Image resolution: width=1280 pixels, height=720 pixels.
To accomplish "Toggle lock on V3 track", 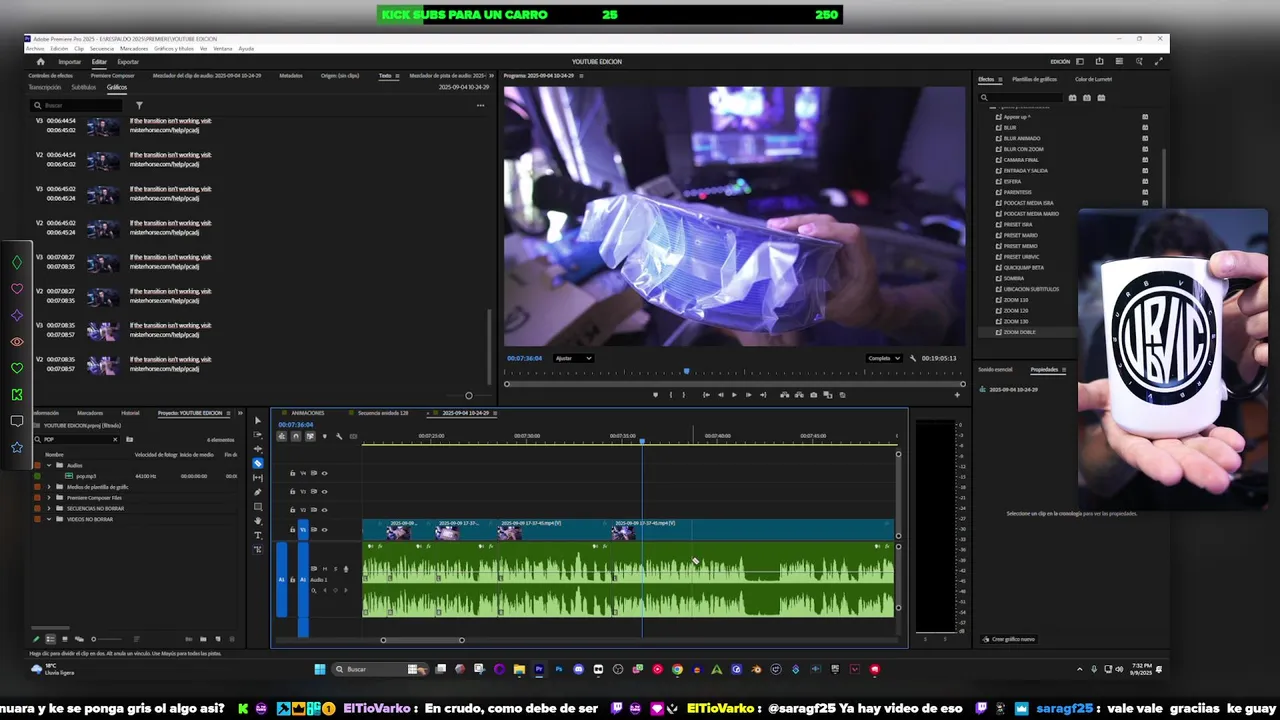I will point(293,491).
